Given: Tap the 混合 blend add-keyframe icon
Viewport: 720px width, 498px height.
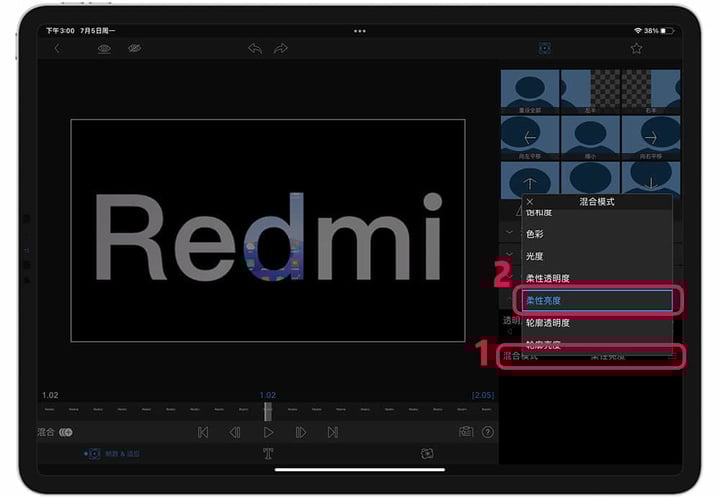Looking at the screenshot, I should (66, 432).
